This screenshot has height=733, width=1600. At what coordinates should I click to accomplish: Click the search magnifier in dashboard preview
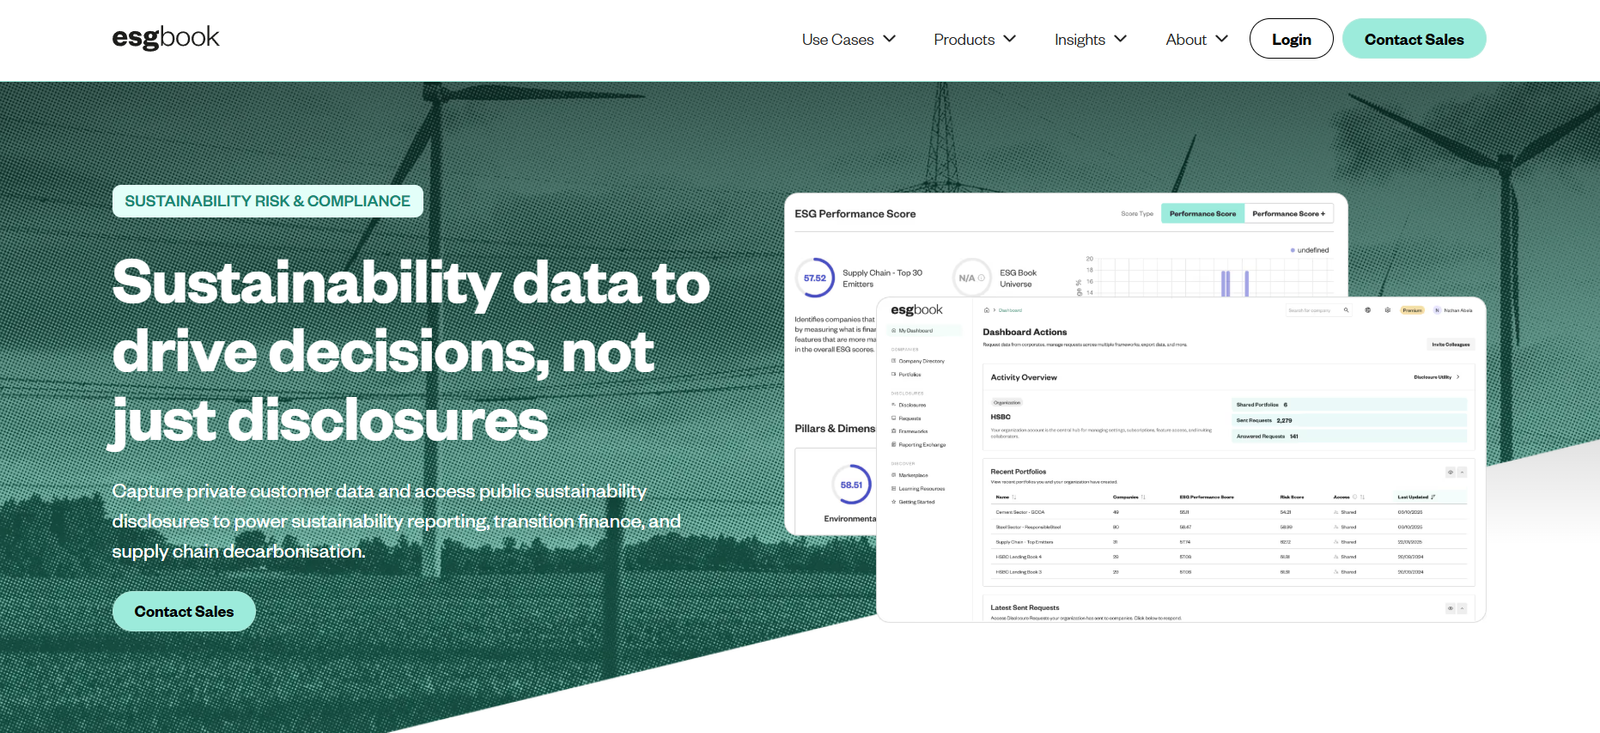pyautogui.click(x=1346, y=310)
